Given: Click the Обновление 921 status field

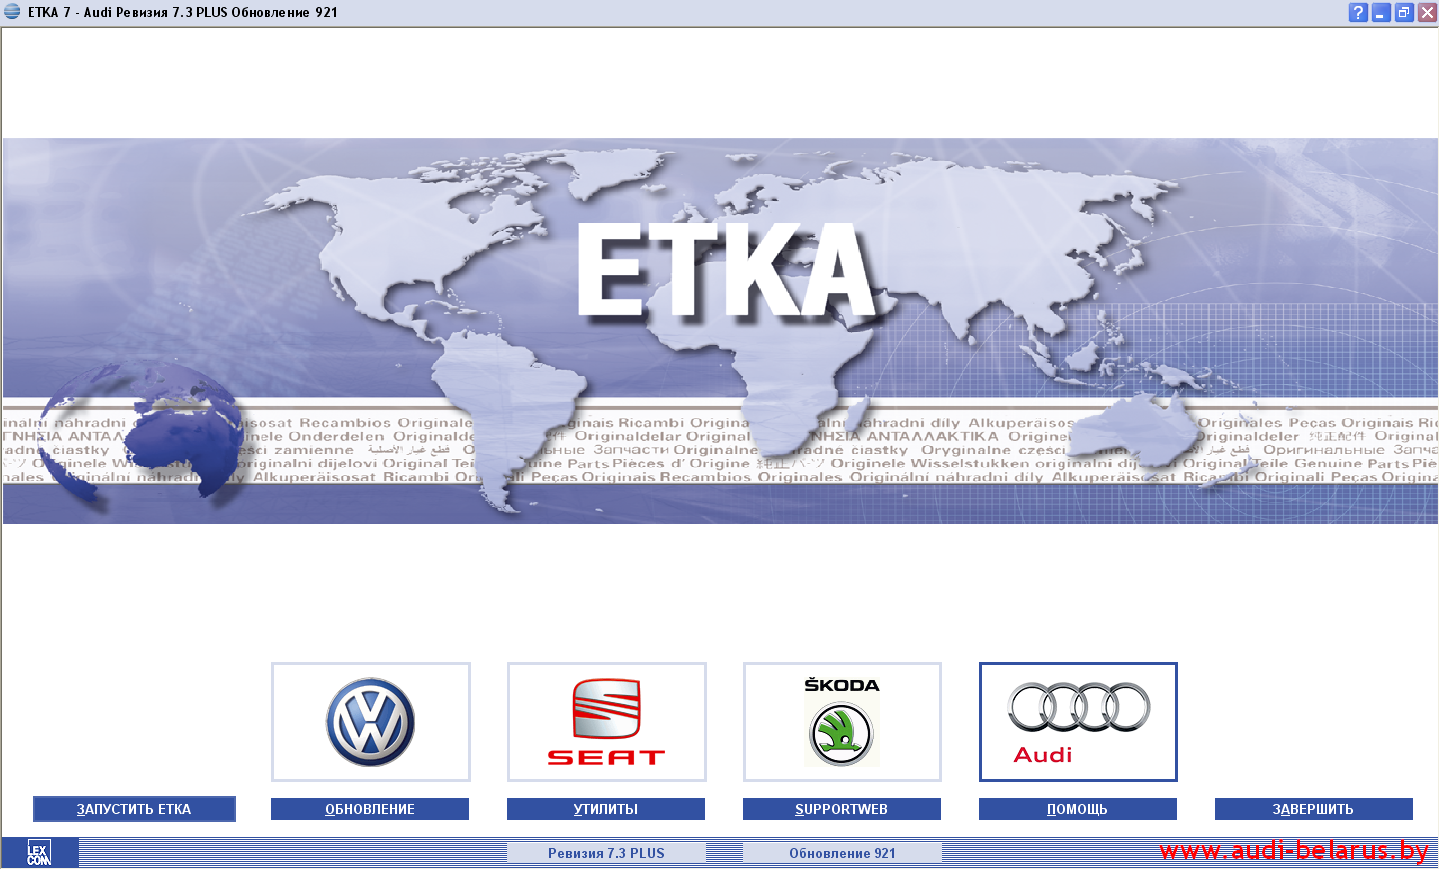Looking at the screenshot, I should (842, 853).
